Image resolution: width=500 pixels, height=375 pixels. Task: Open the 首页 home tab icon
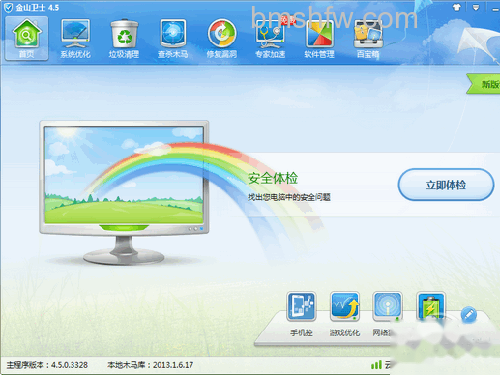26,38
